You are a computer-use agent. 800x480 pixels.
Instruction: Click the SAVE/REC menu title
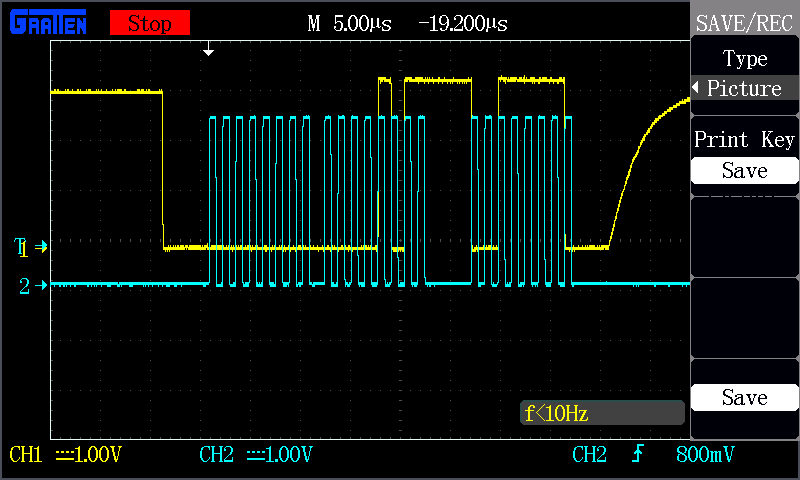744,23
